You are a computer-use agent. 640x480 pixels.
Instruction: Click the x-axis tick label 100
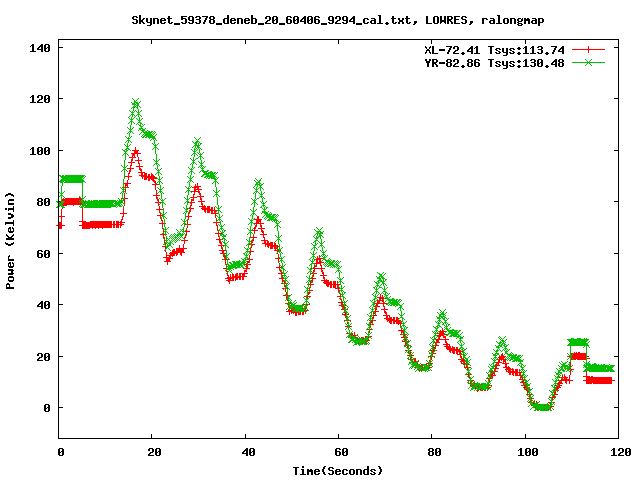(x=528, y=452)
